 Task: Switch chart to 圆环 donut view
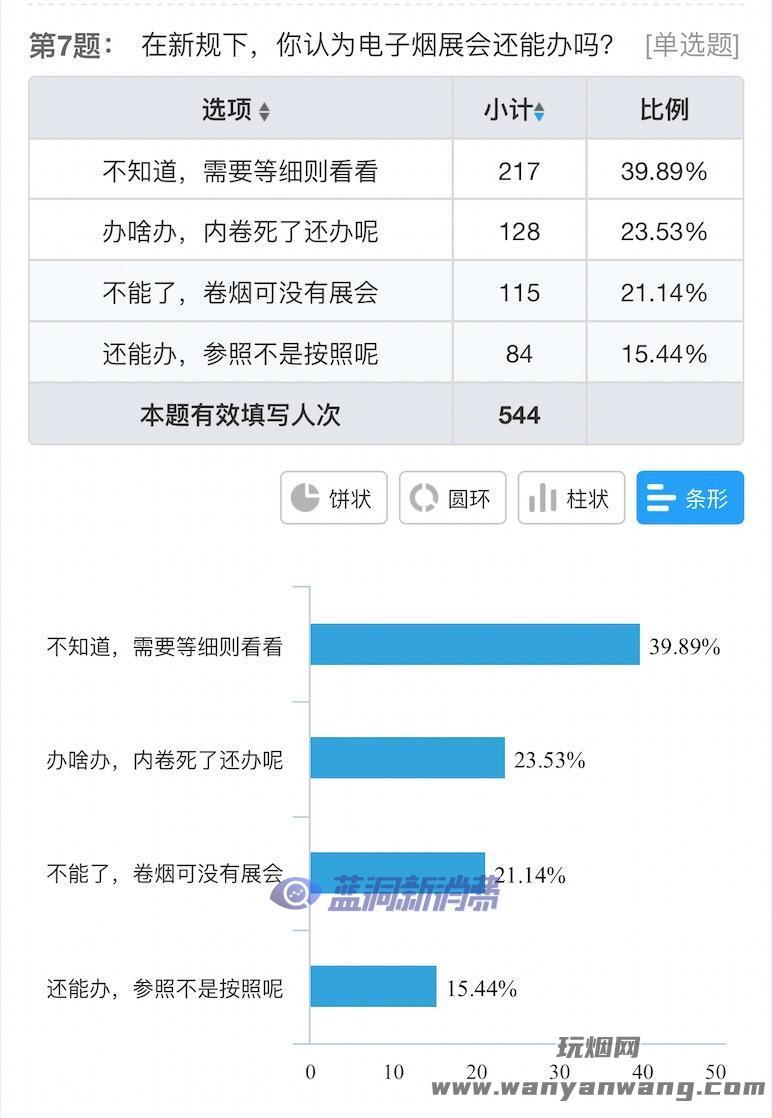tap(453, 498)
